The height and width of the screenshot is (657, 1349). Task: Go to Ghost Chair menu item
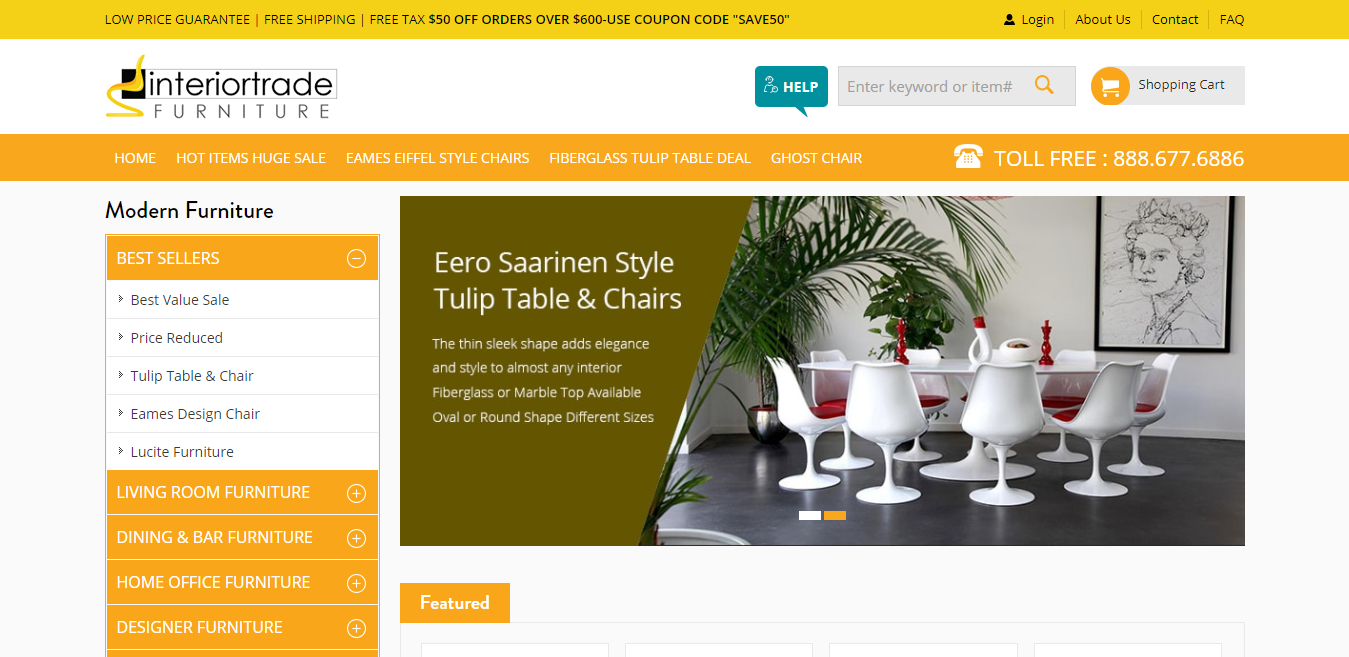click(816, 158)
